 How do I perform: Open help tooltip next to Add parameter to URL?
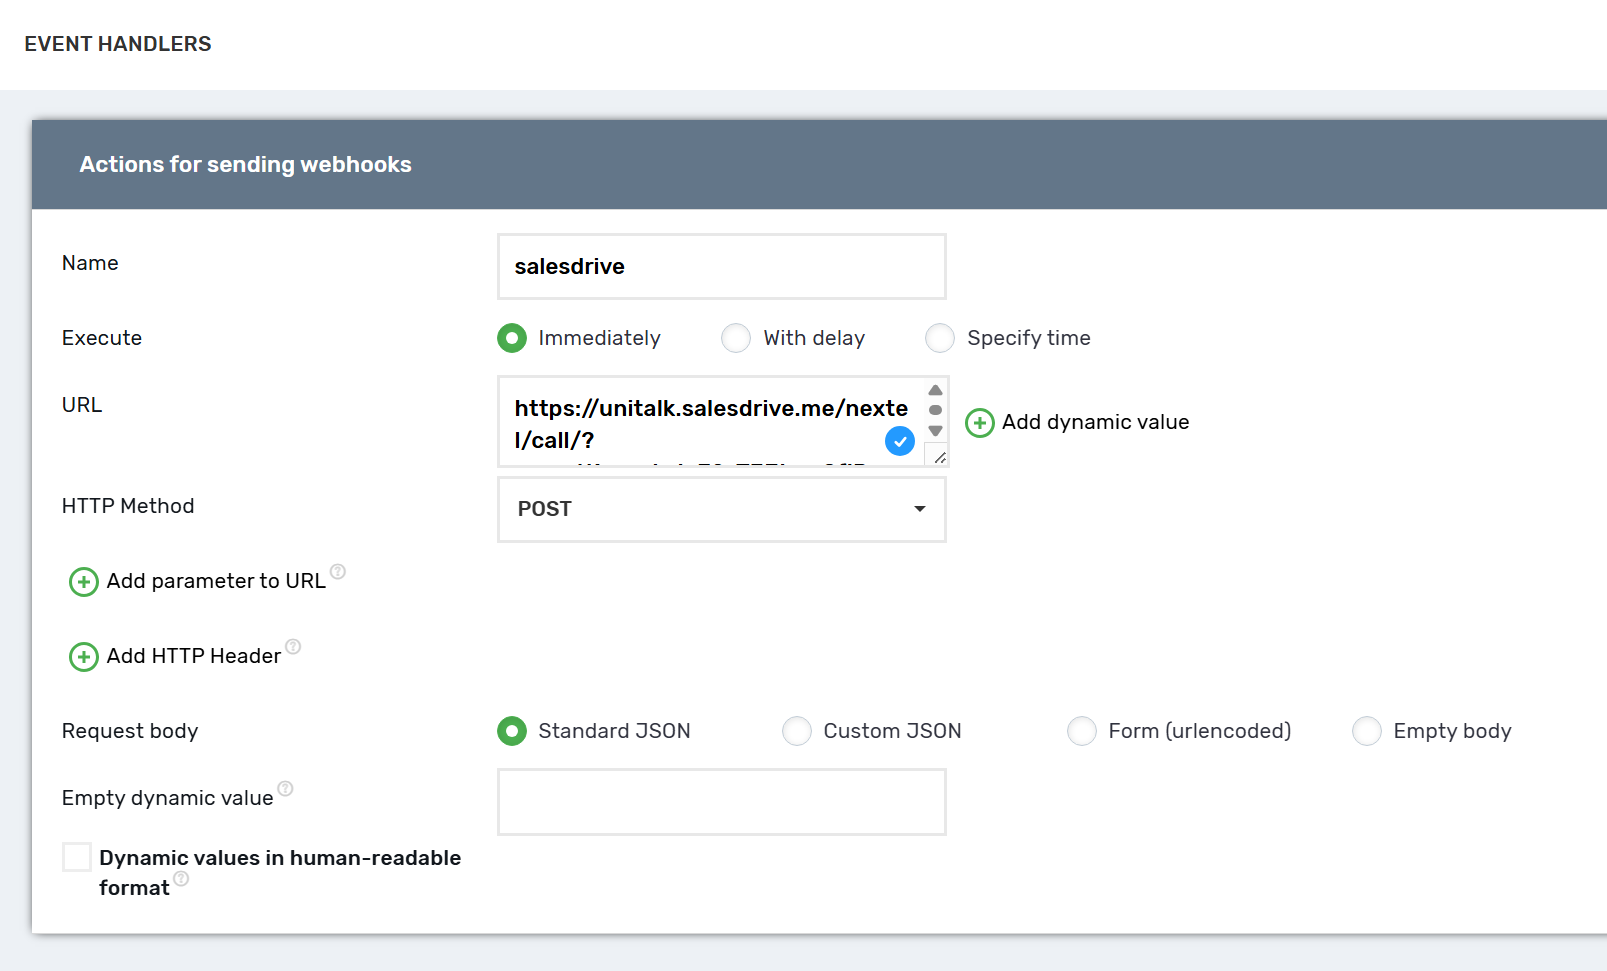tap(338, 572)
